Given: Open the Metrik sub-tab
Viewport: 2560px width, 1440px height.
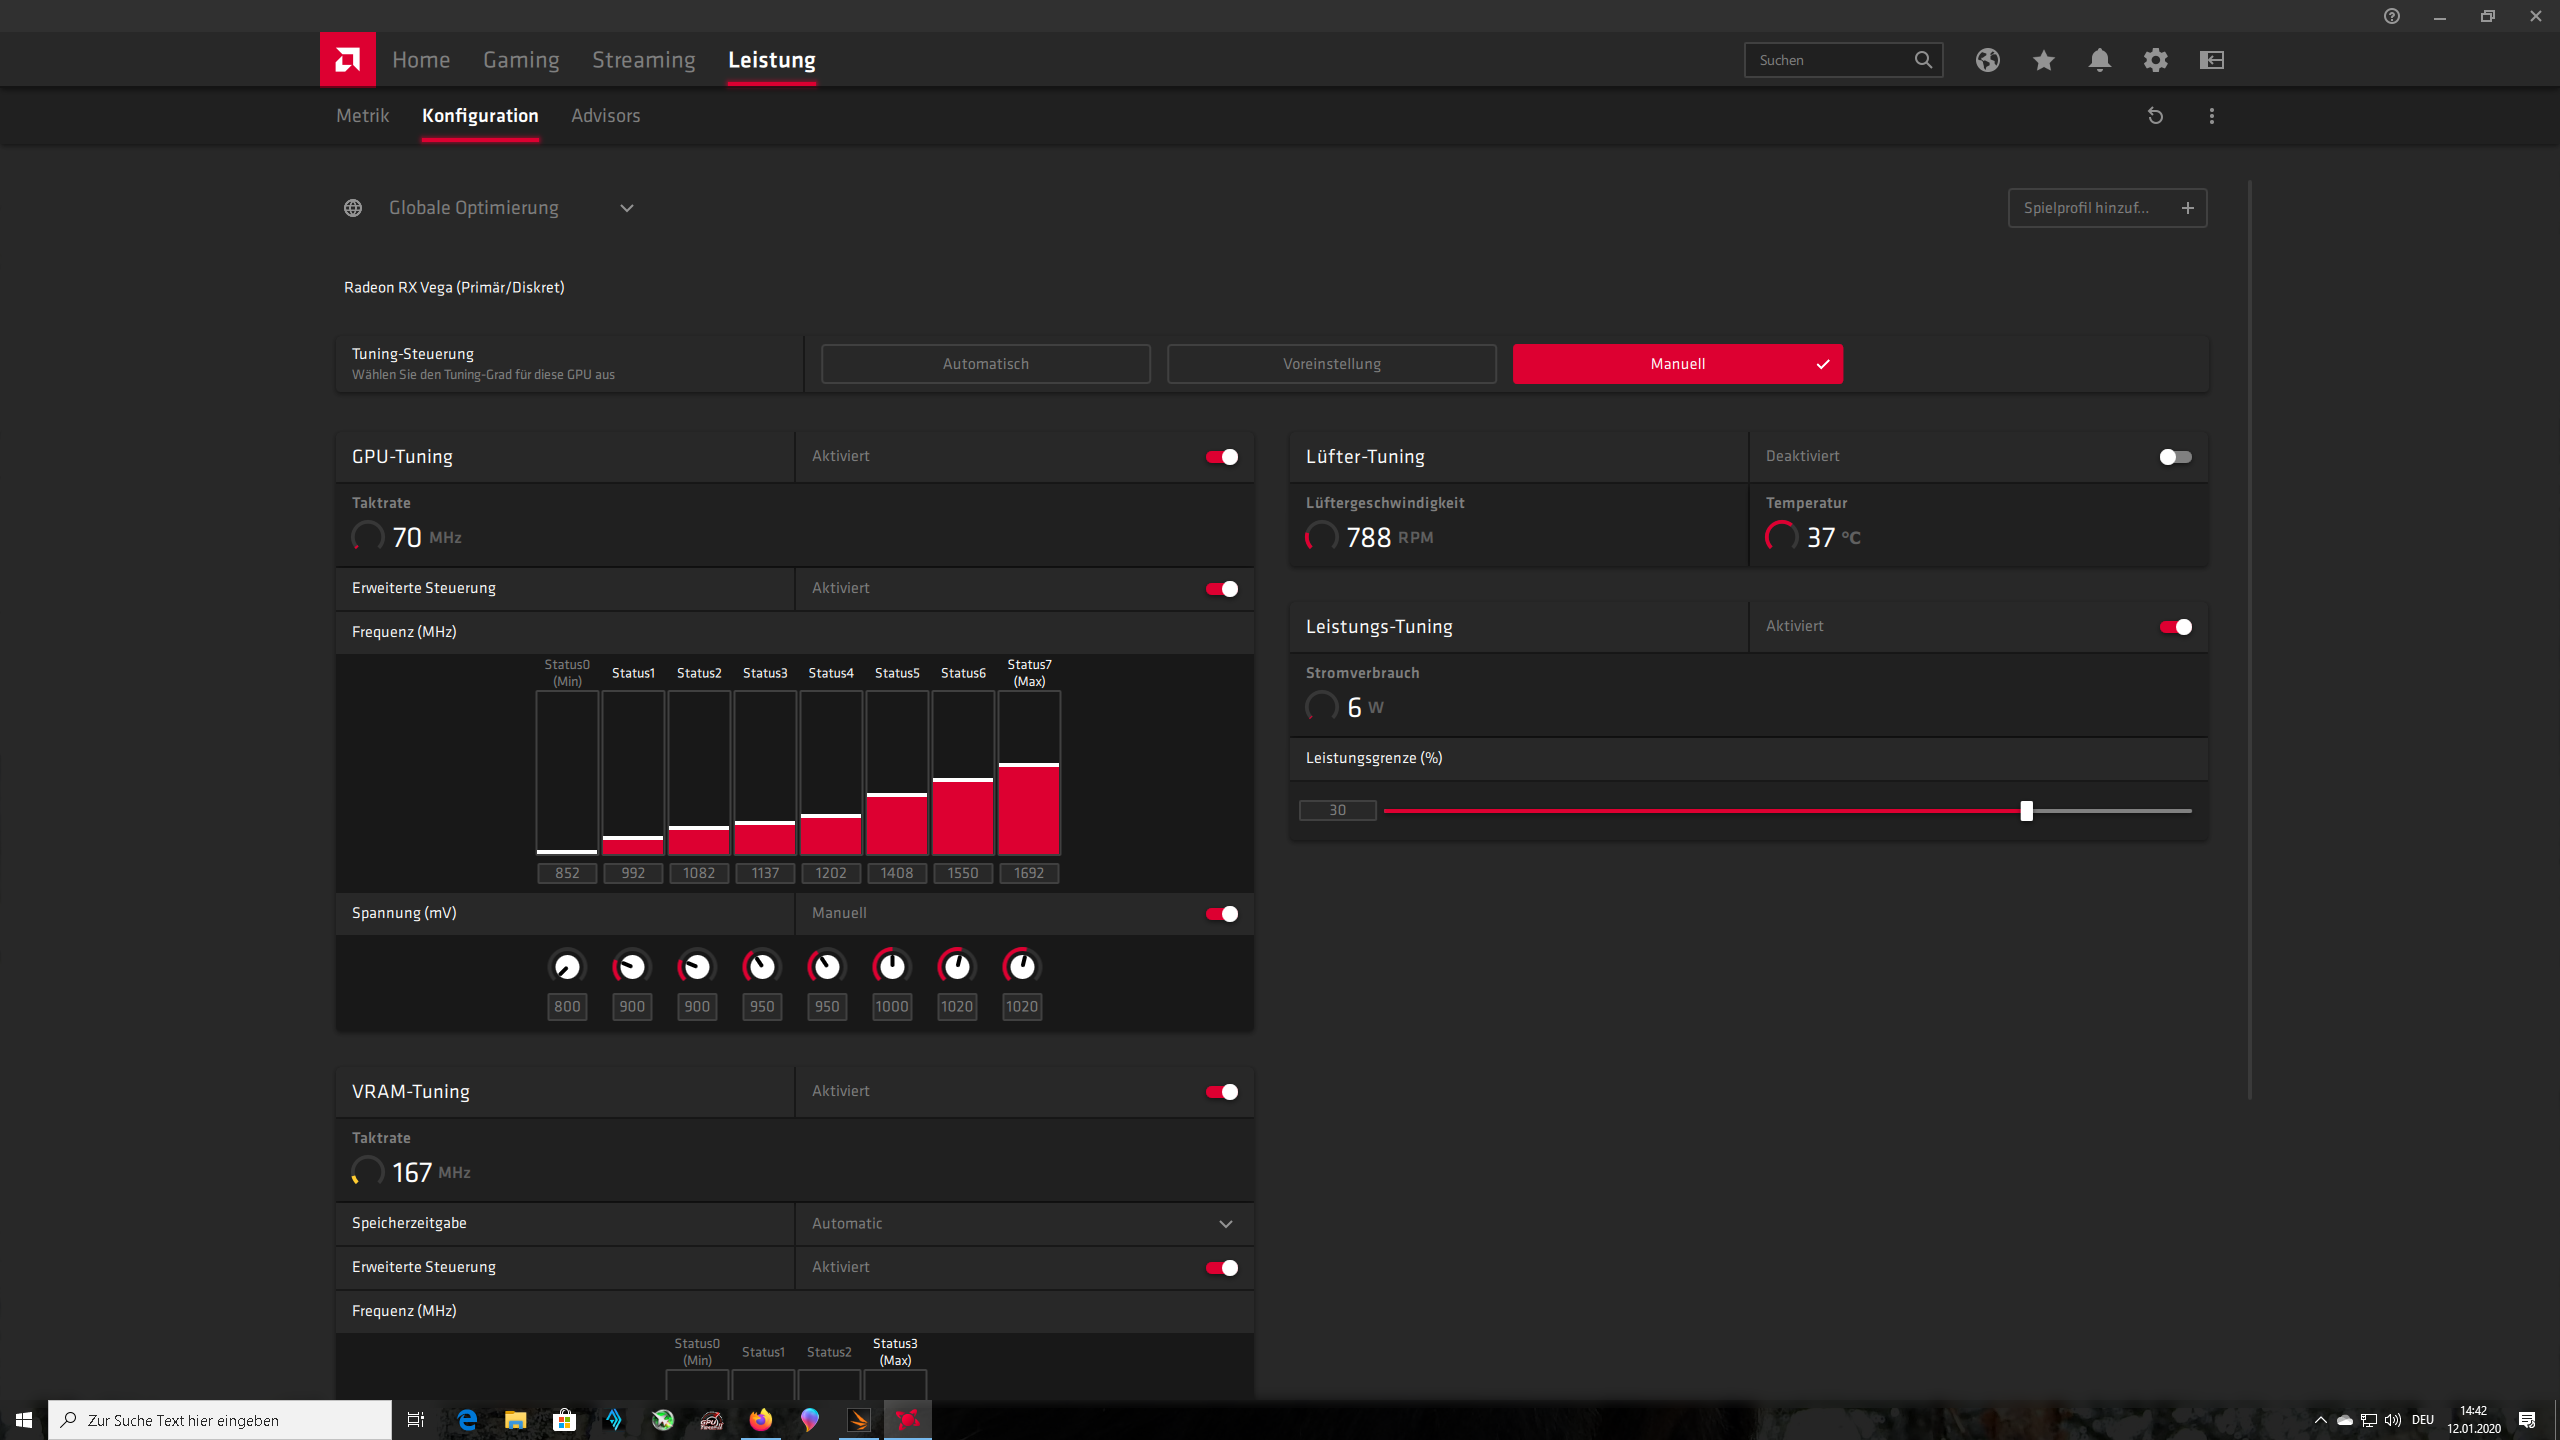Looking at the screenshot, I should click(362, 116).
